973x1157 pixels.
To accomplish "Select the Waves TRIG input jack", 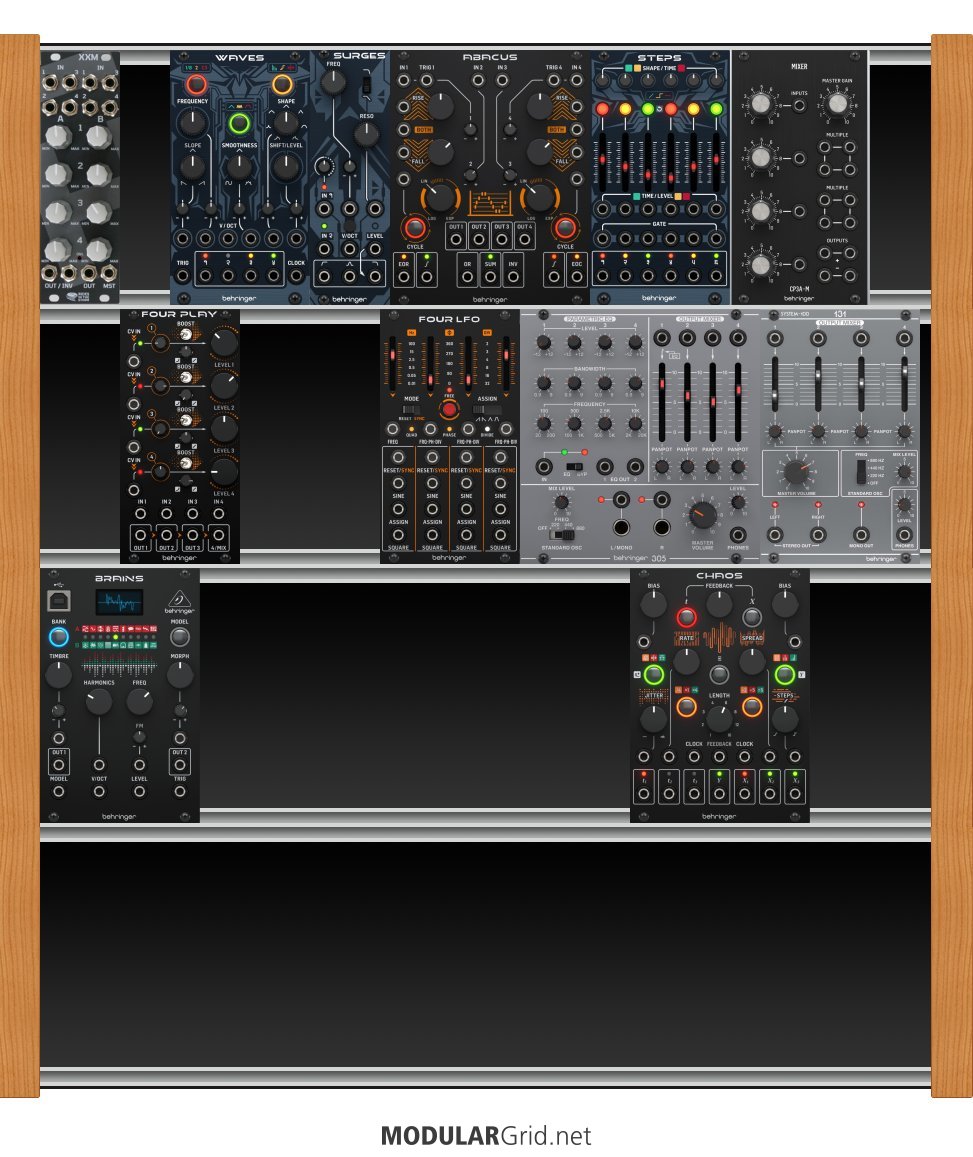I will tap(182, 276).
